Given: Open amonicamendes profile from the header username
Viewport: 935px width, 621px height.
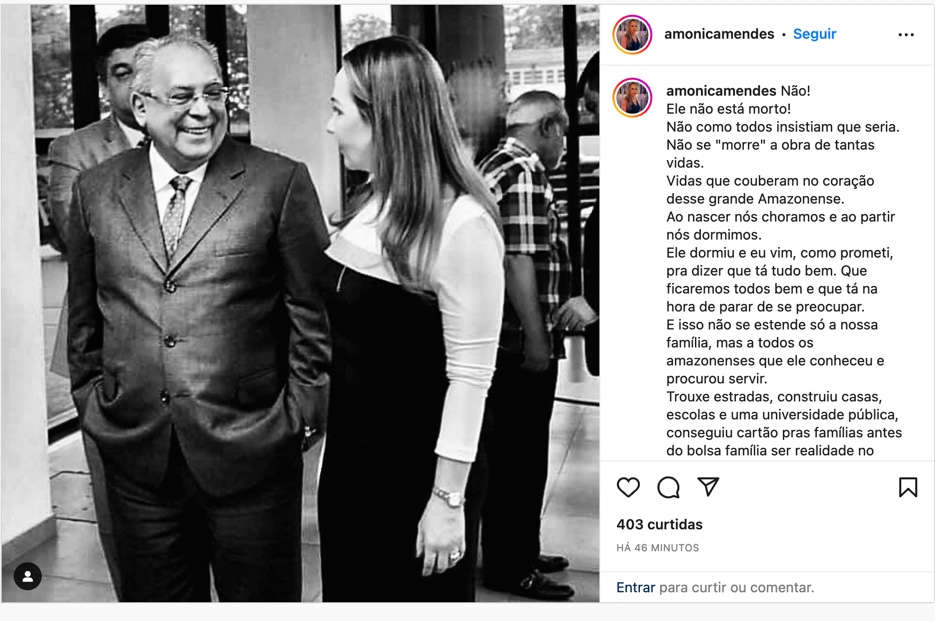Looking at the screenshot, I should tap(719, 34).
